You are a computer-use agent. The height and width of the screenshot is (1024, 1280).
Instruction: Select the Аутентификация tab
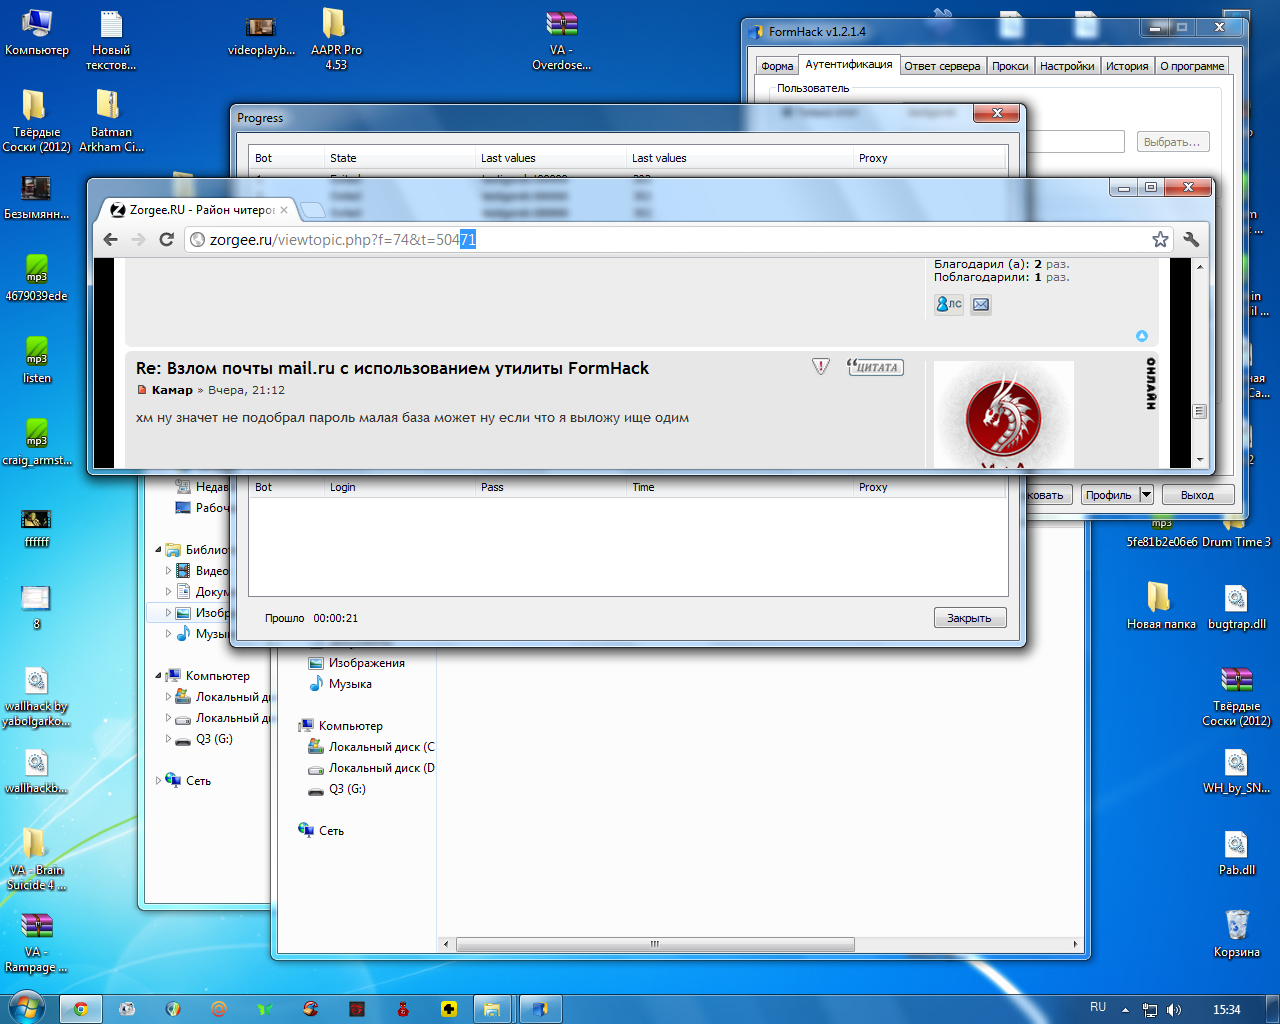(x=849, y=64)
